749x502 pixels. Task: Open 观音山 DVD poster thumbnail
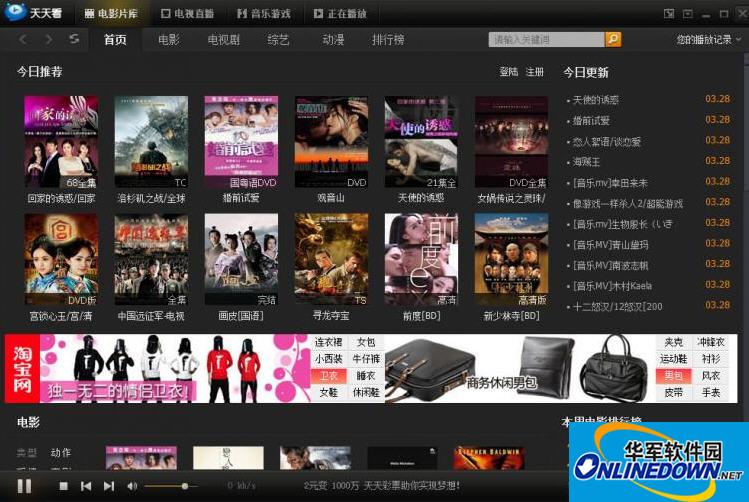pos(332,142)
